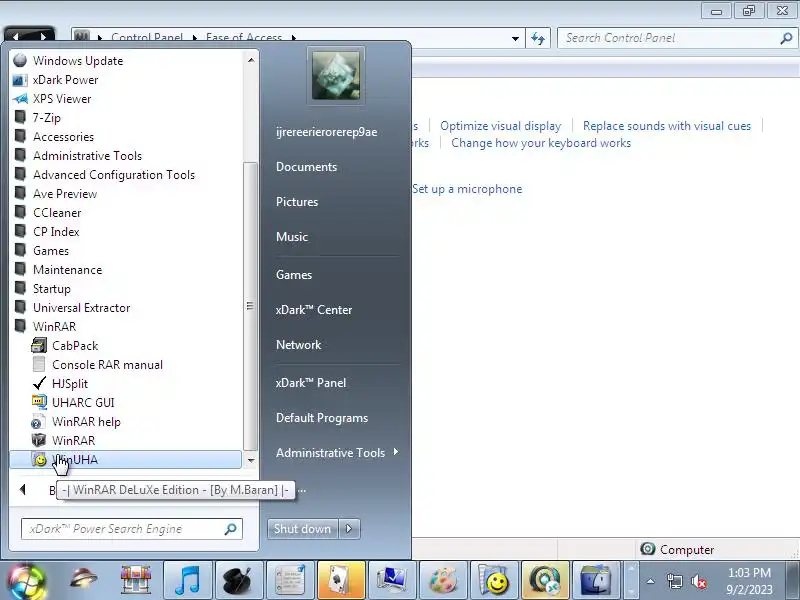Launch WinUHA smiley entry
Image resolution: width=800 pixels, height=600 pixels.
click(x=126, y=459)
